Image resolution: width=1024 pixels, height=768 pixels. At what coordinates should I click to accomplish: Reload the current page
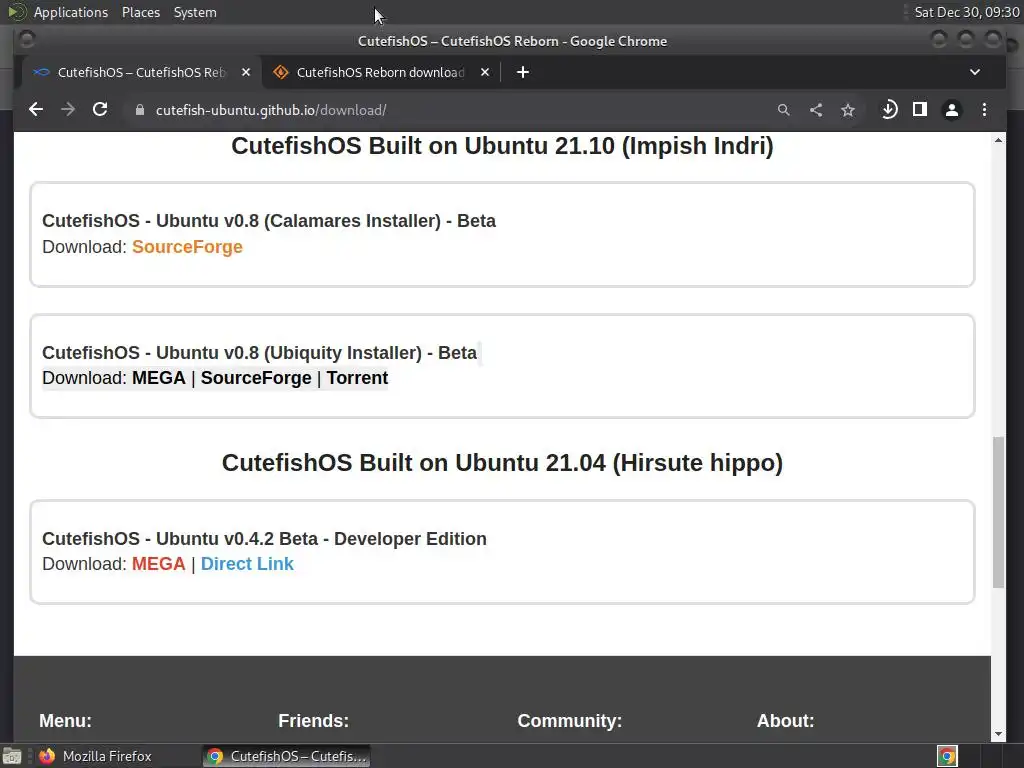coord(100,110)
